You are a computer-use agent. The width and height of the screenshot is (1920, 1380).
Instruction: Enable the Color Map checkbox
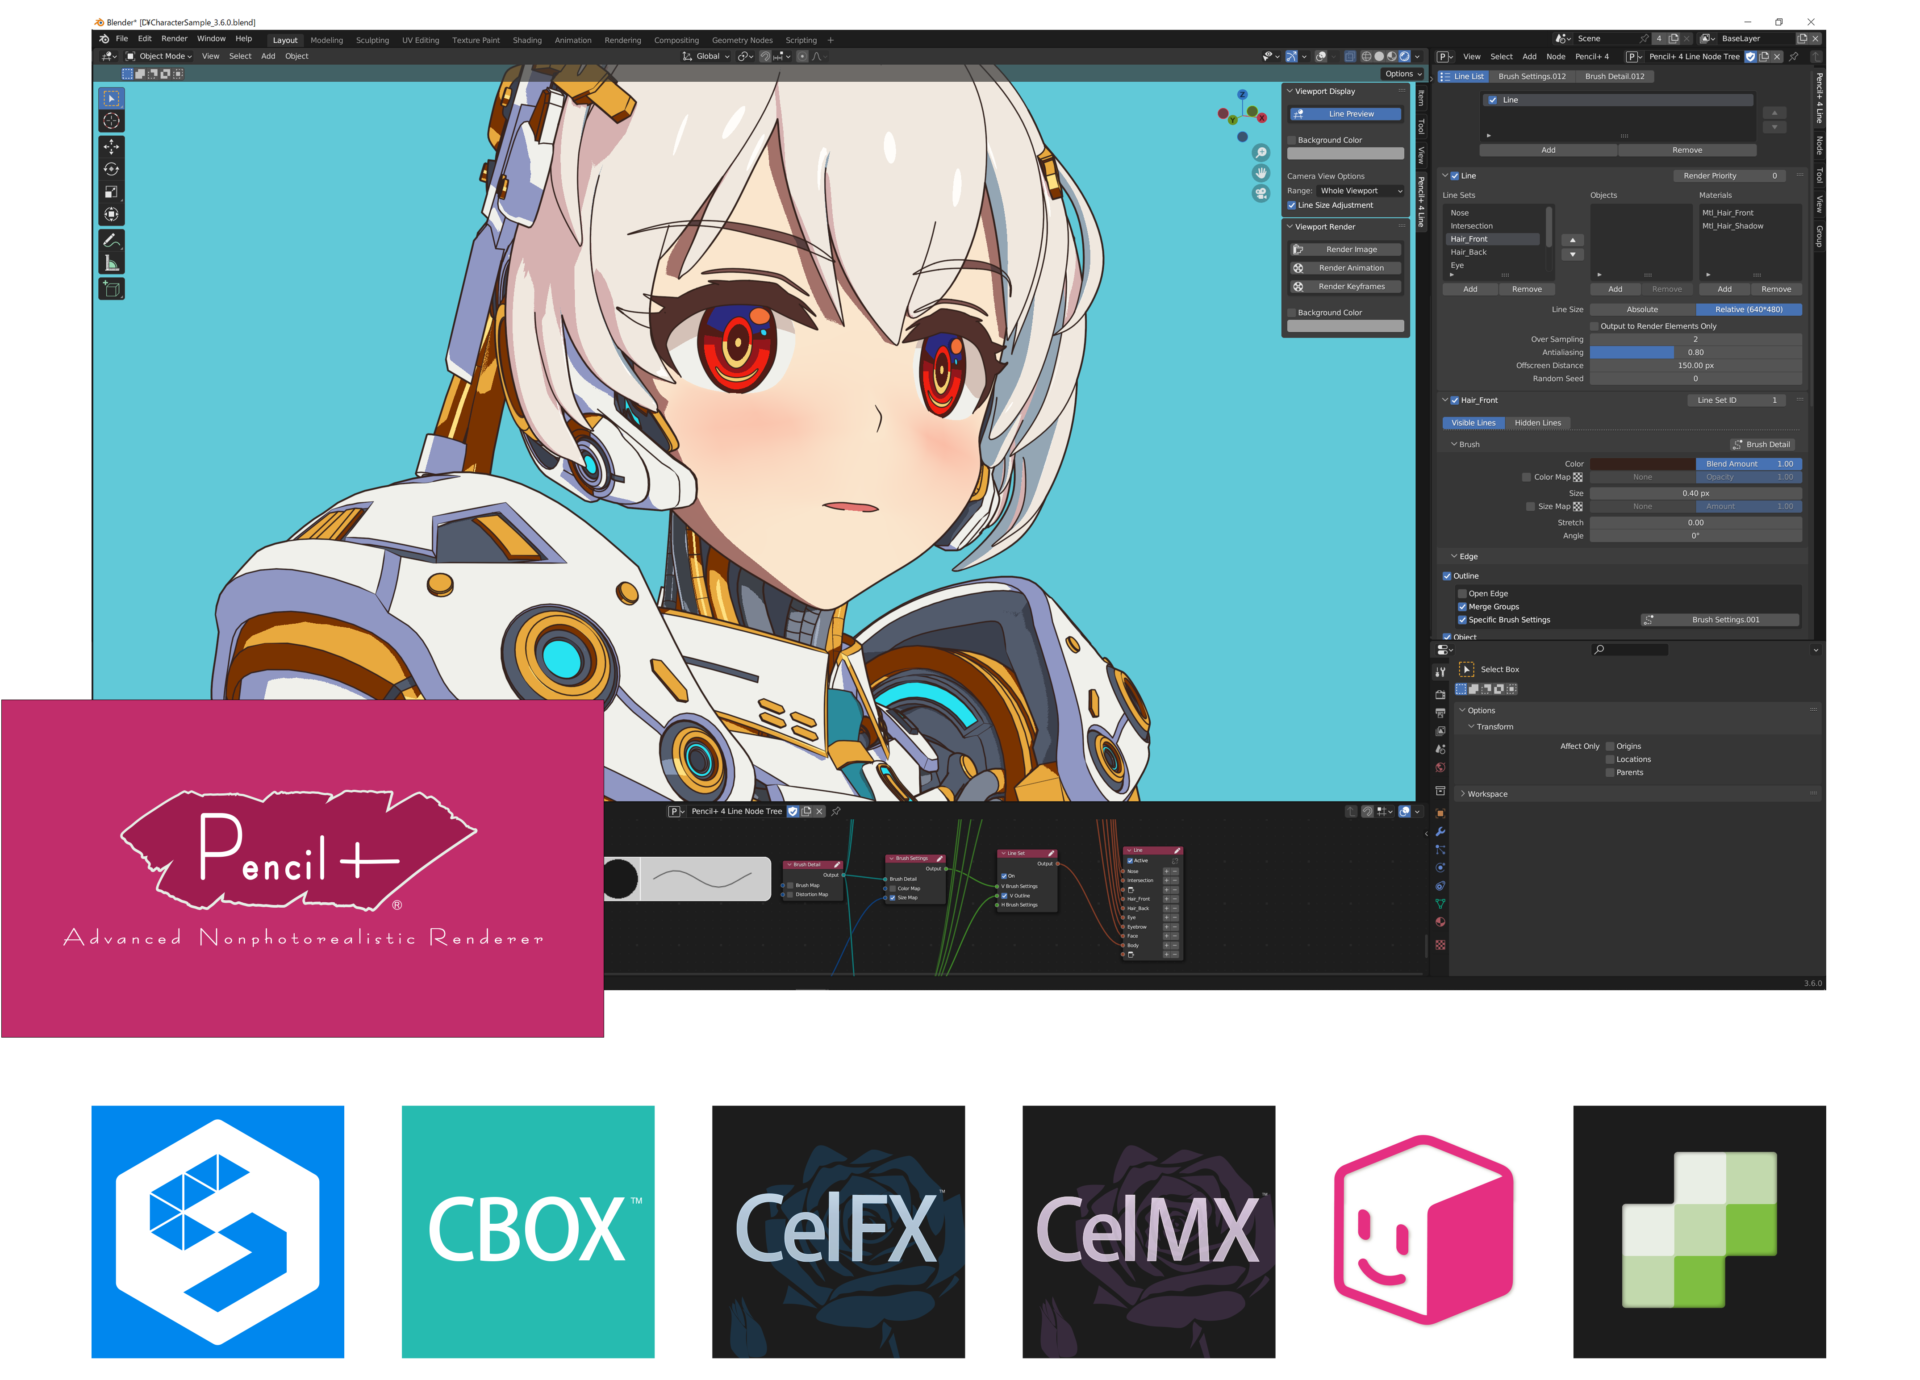click(1526, 477)
